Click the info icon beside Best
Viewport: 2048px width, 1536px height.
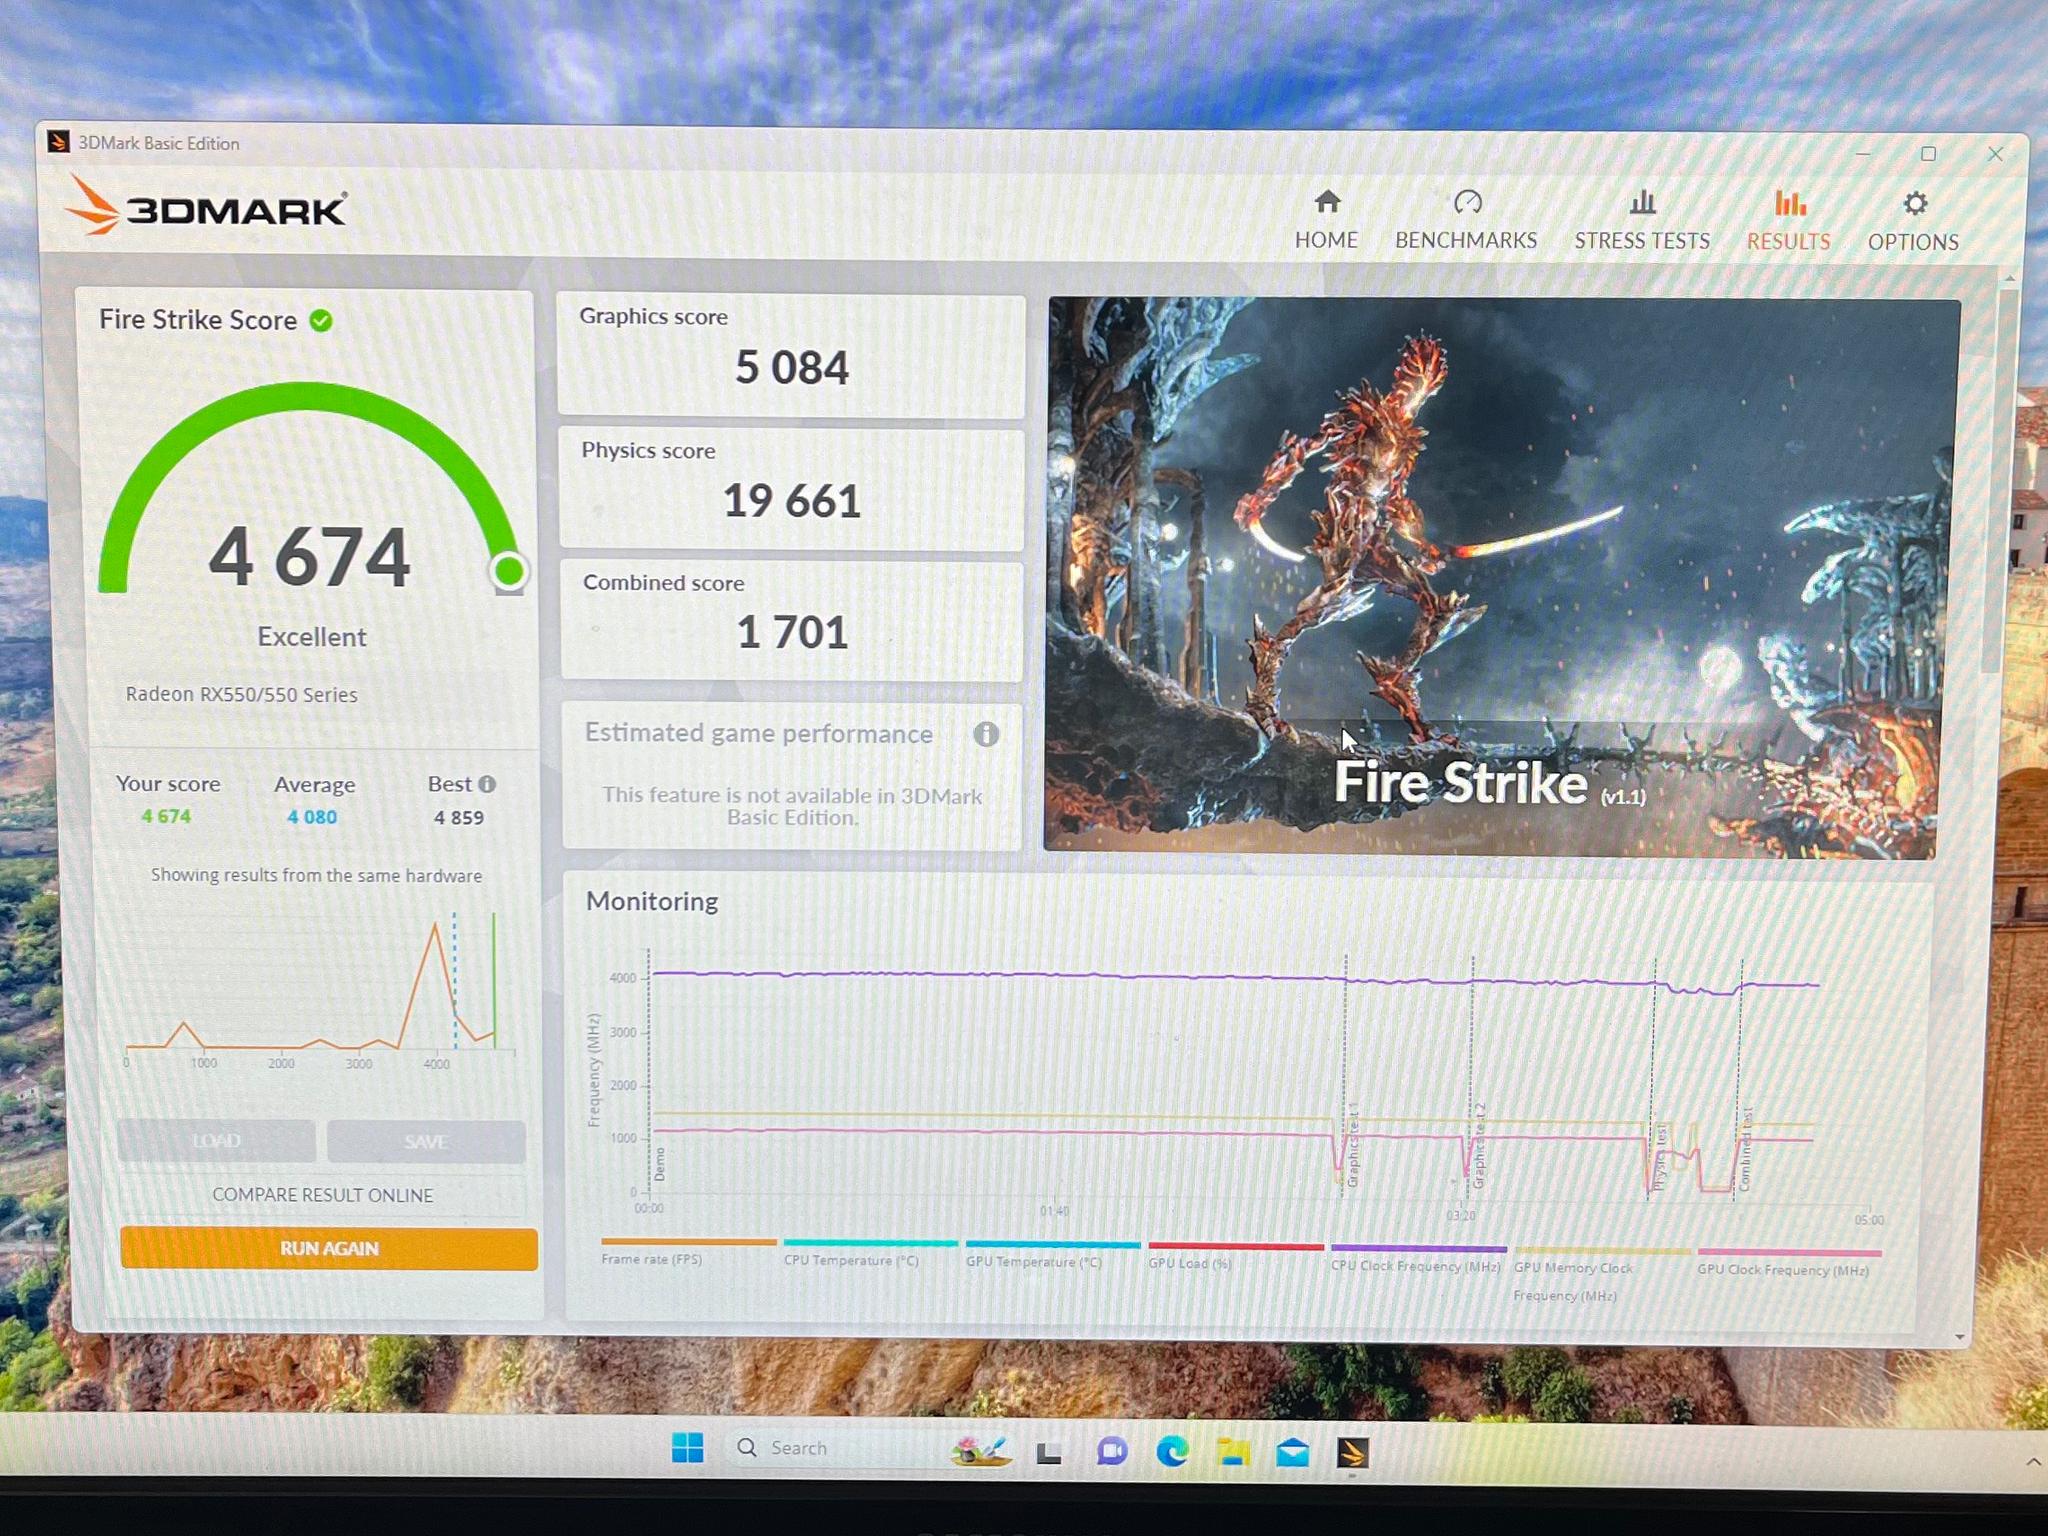(x=487, y=784)
